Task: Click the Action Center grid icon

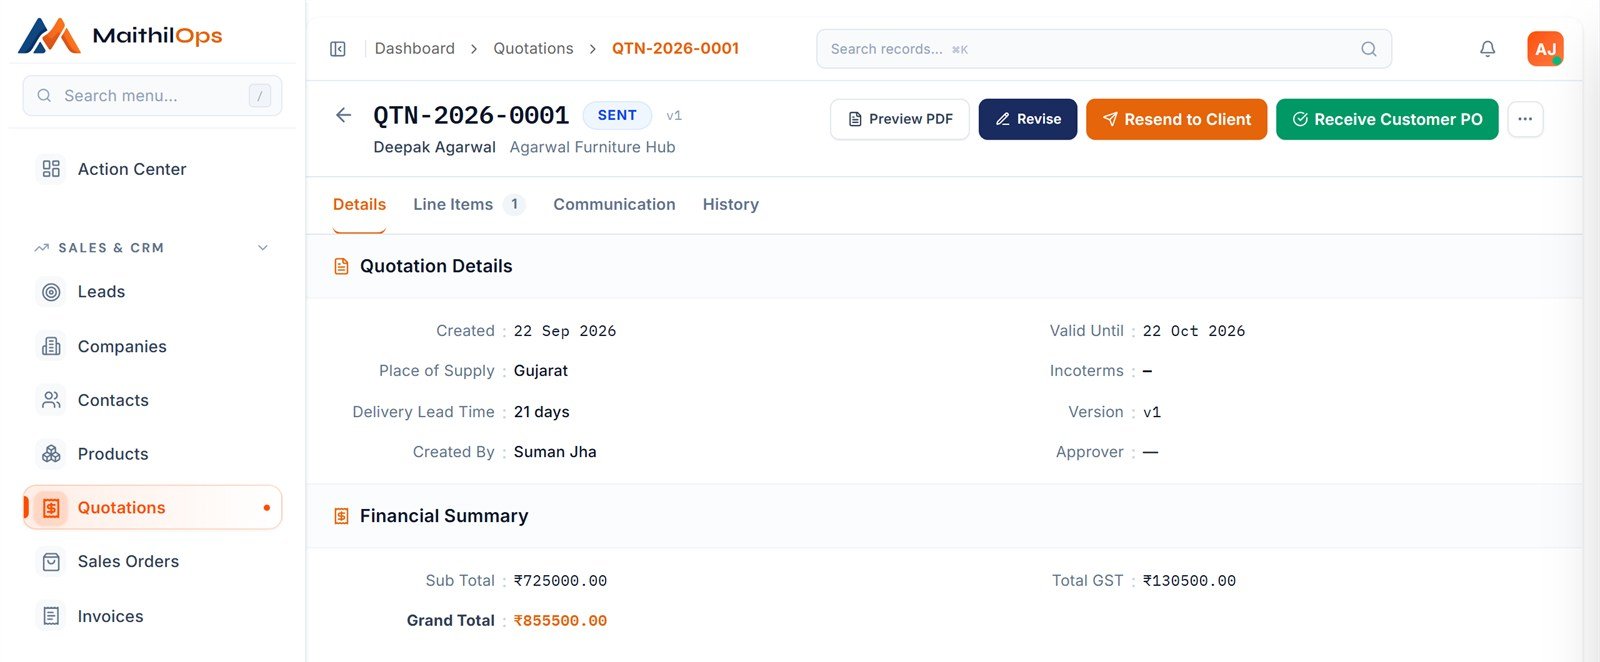Action: 51,169
